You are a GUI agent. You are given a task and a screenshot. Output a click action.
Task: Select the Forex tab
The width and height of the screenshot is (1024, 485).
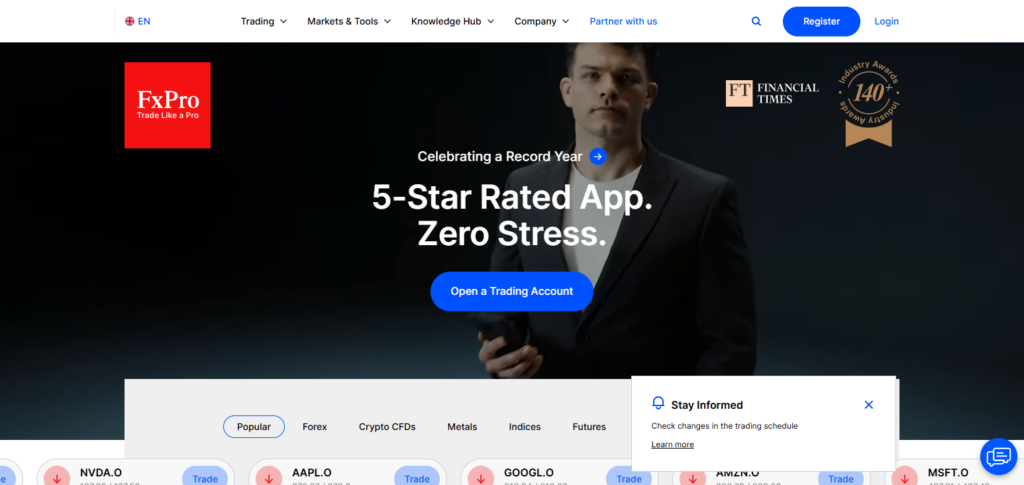(x=315, y=427)
